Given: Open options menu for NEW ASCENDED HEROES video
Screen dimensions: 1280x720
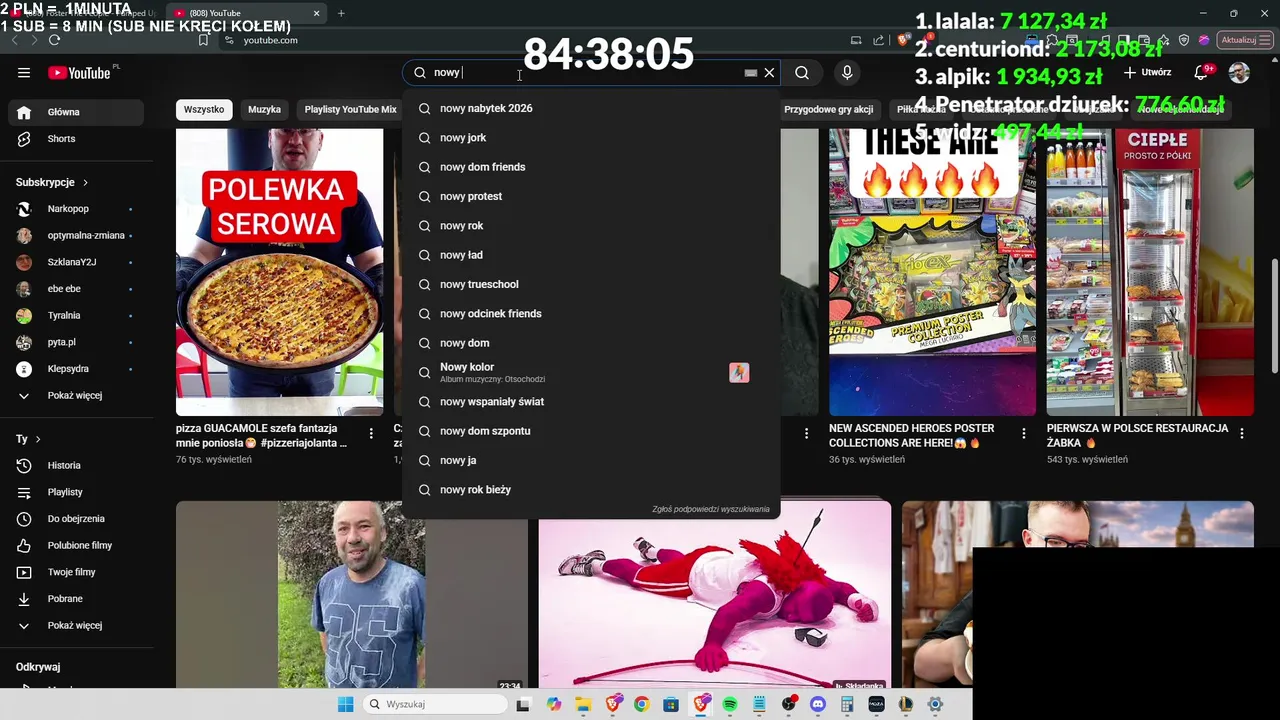Looking at the screenshot, I should [1023, 433].
